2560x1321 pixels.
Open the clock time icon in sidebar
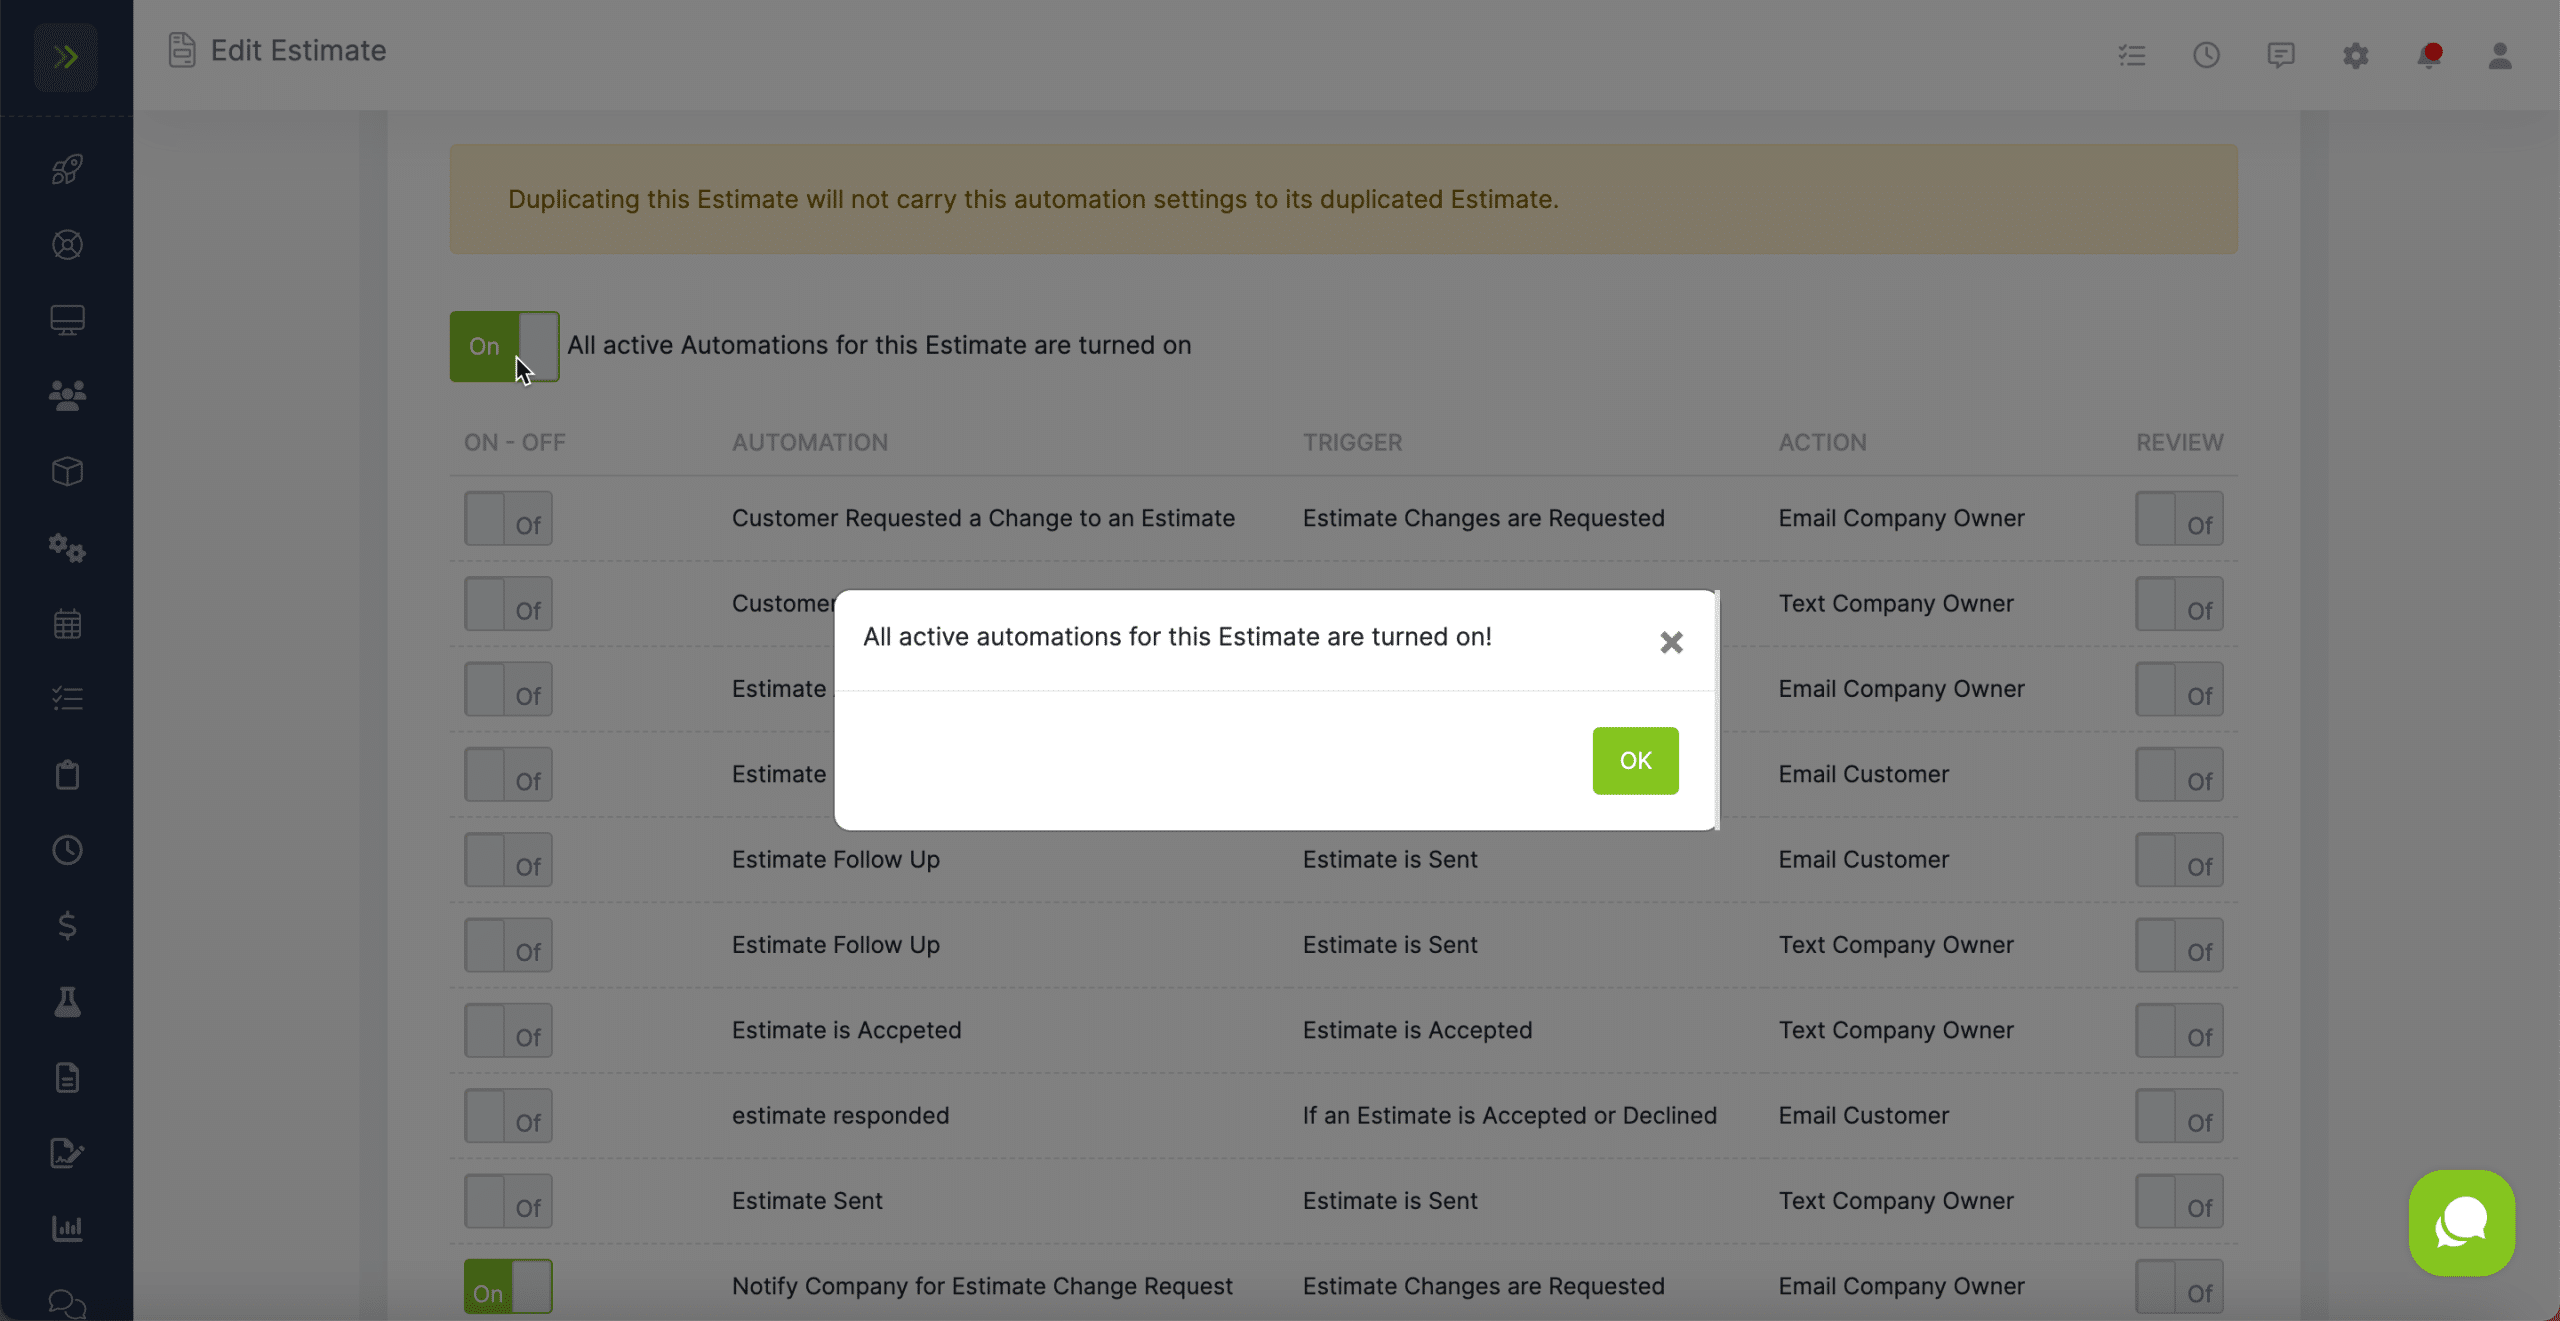(x=67, y=851)
